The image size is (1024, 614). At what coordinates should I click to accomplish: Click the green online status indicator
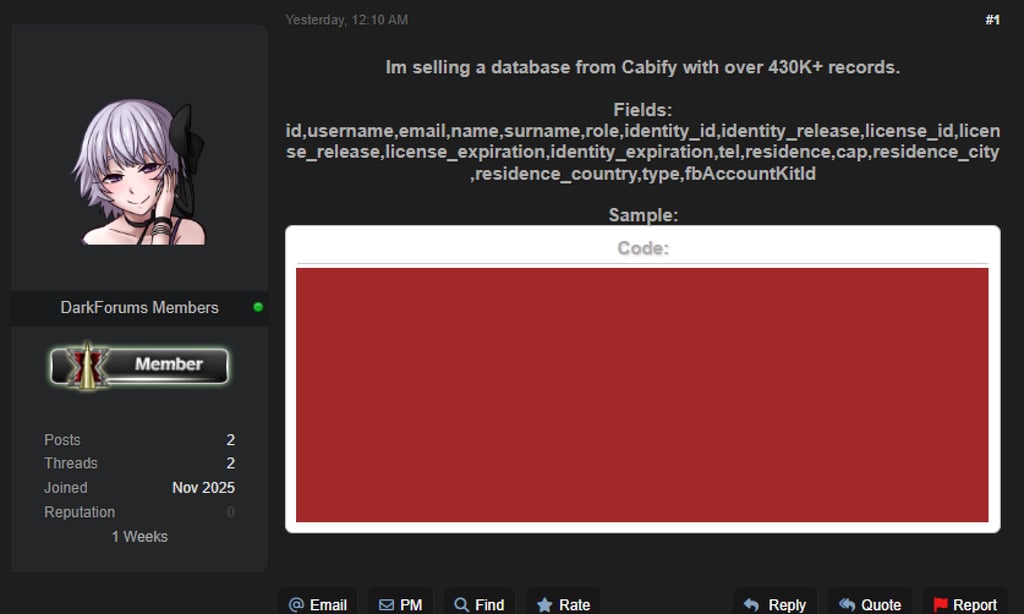click(x=258, y=307)
